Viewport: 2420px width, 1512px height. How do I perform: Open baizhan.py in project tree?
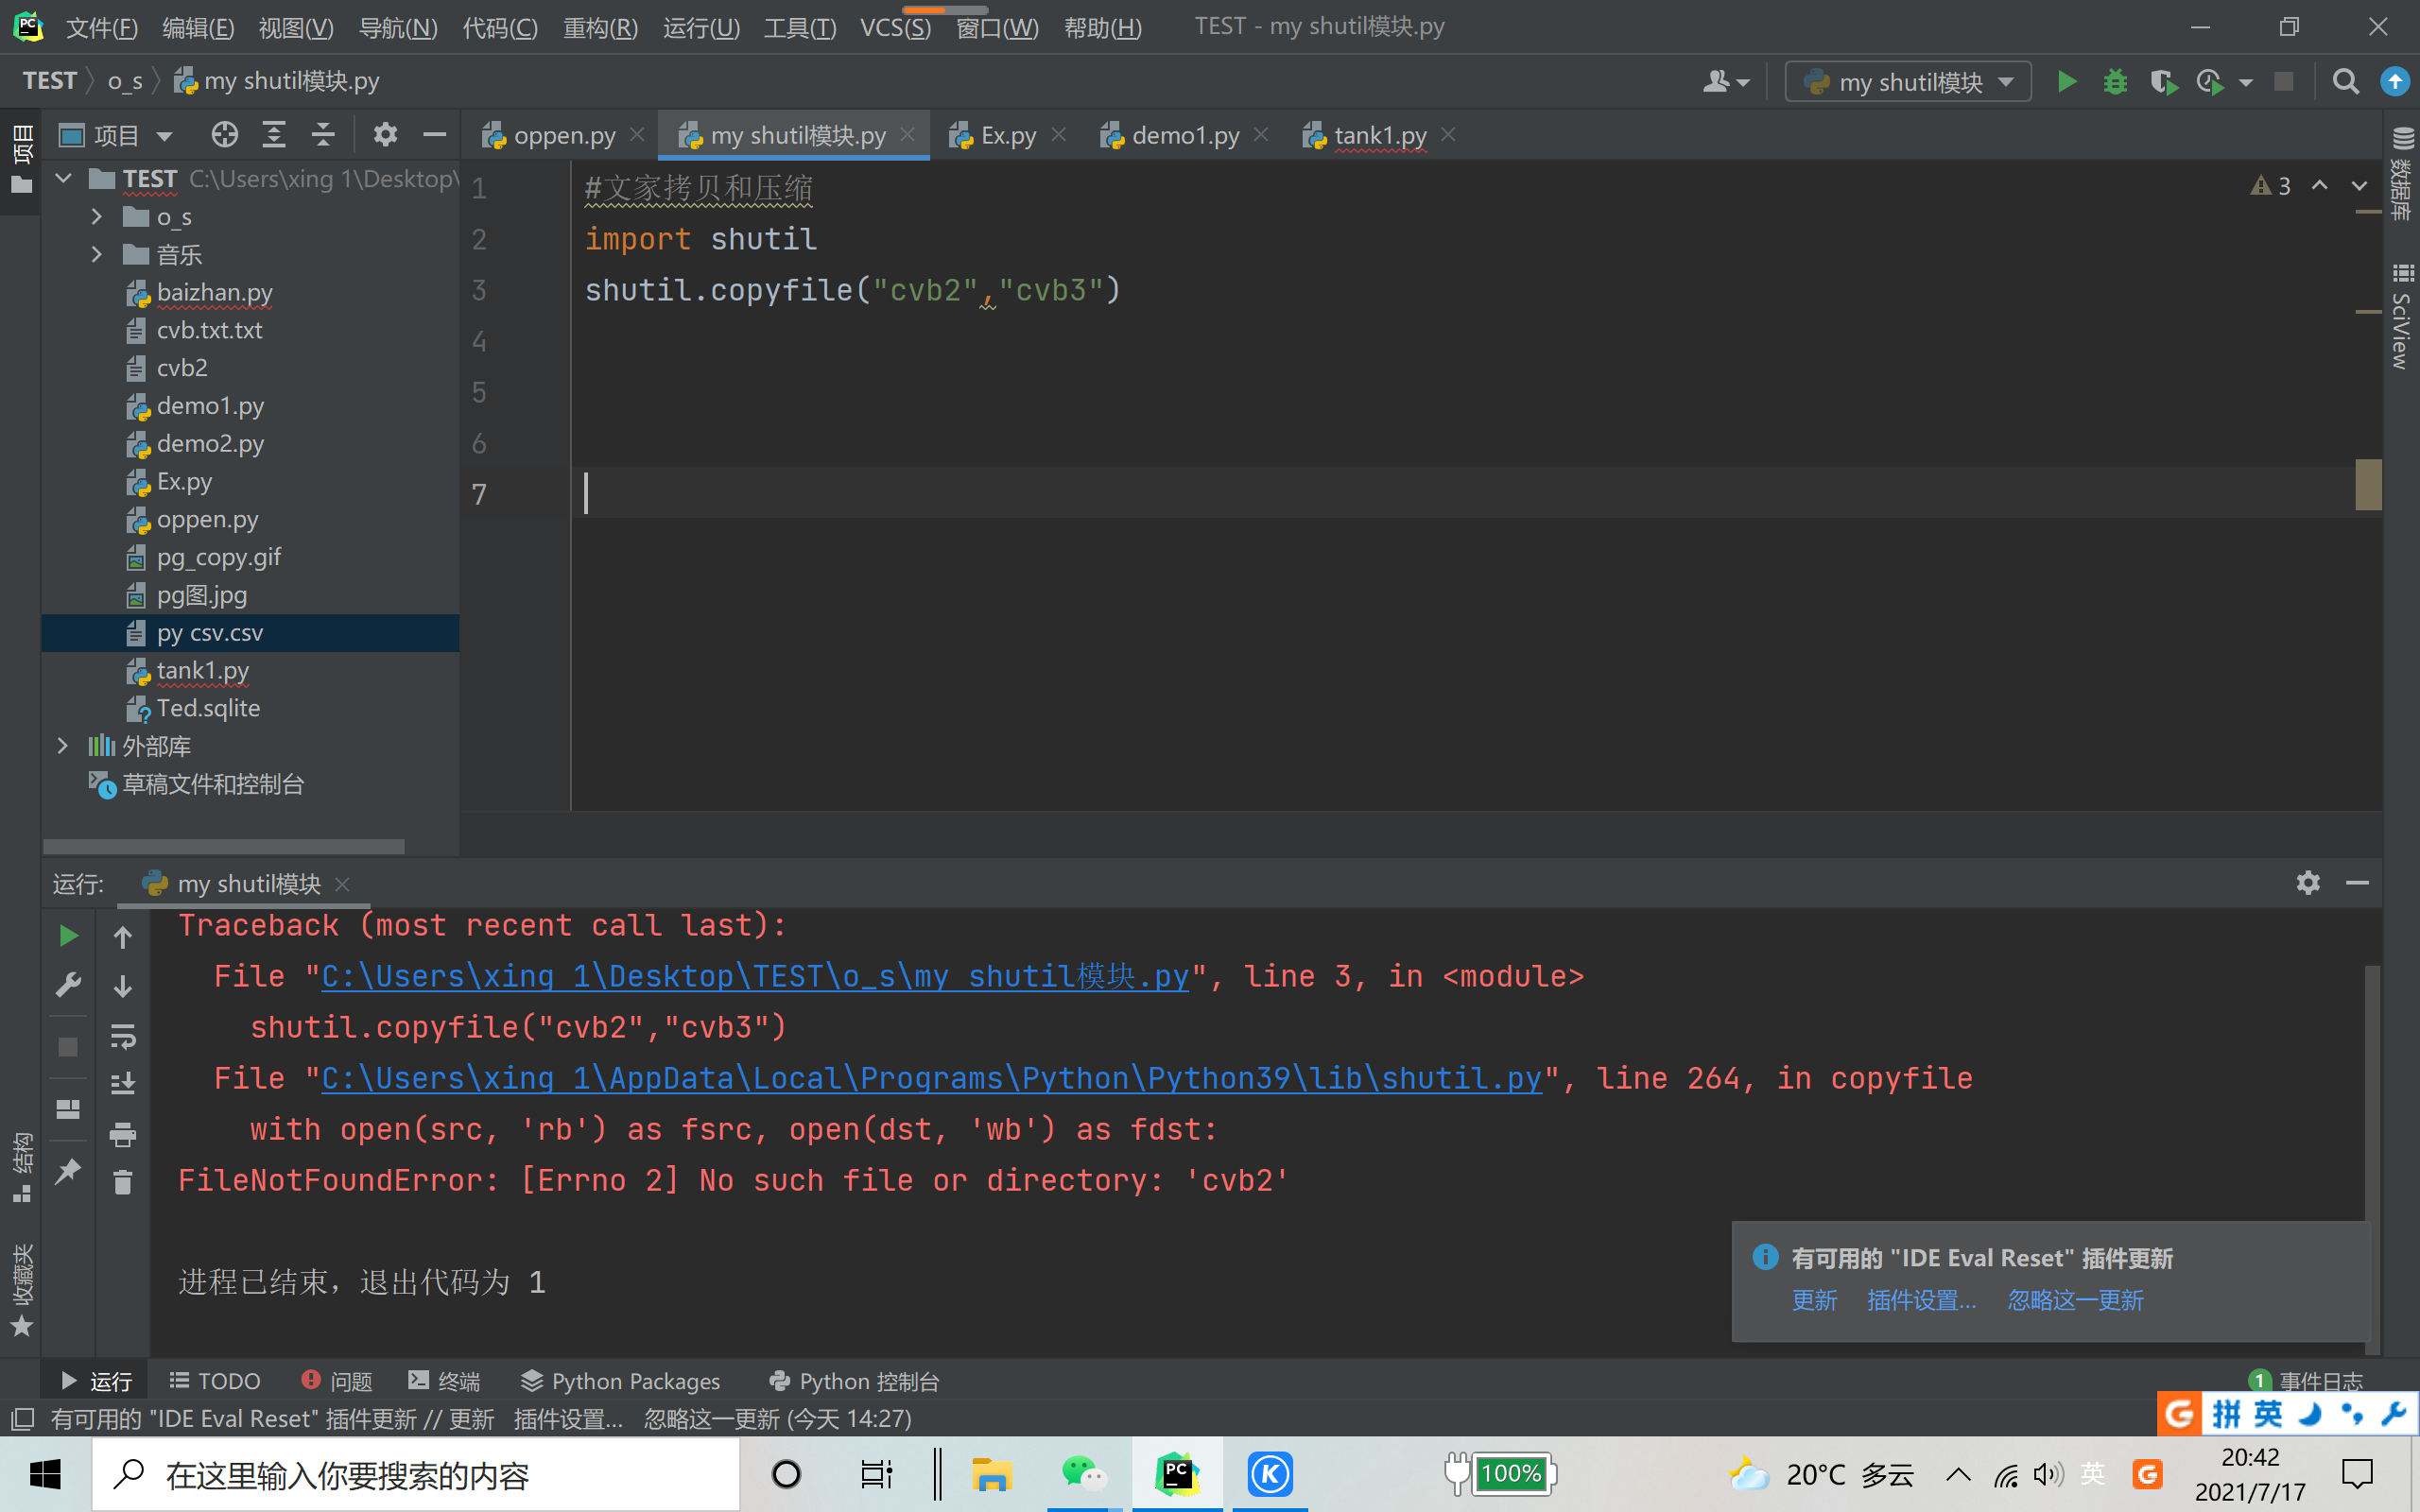coord(214,292)
